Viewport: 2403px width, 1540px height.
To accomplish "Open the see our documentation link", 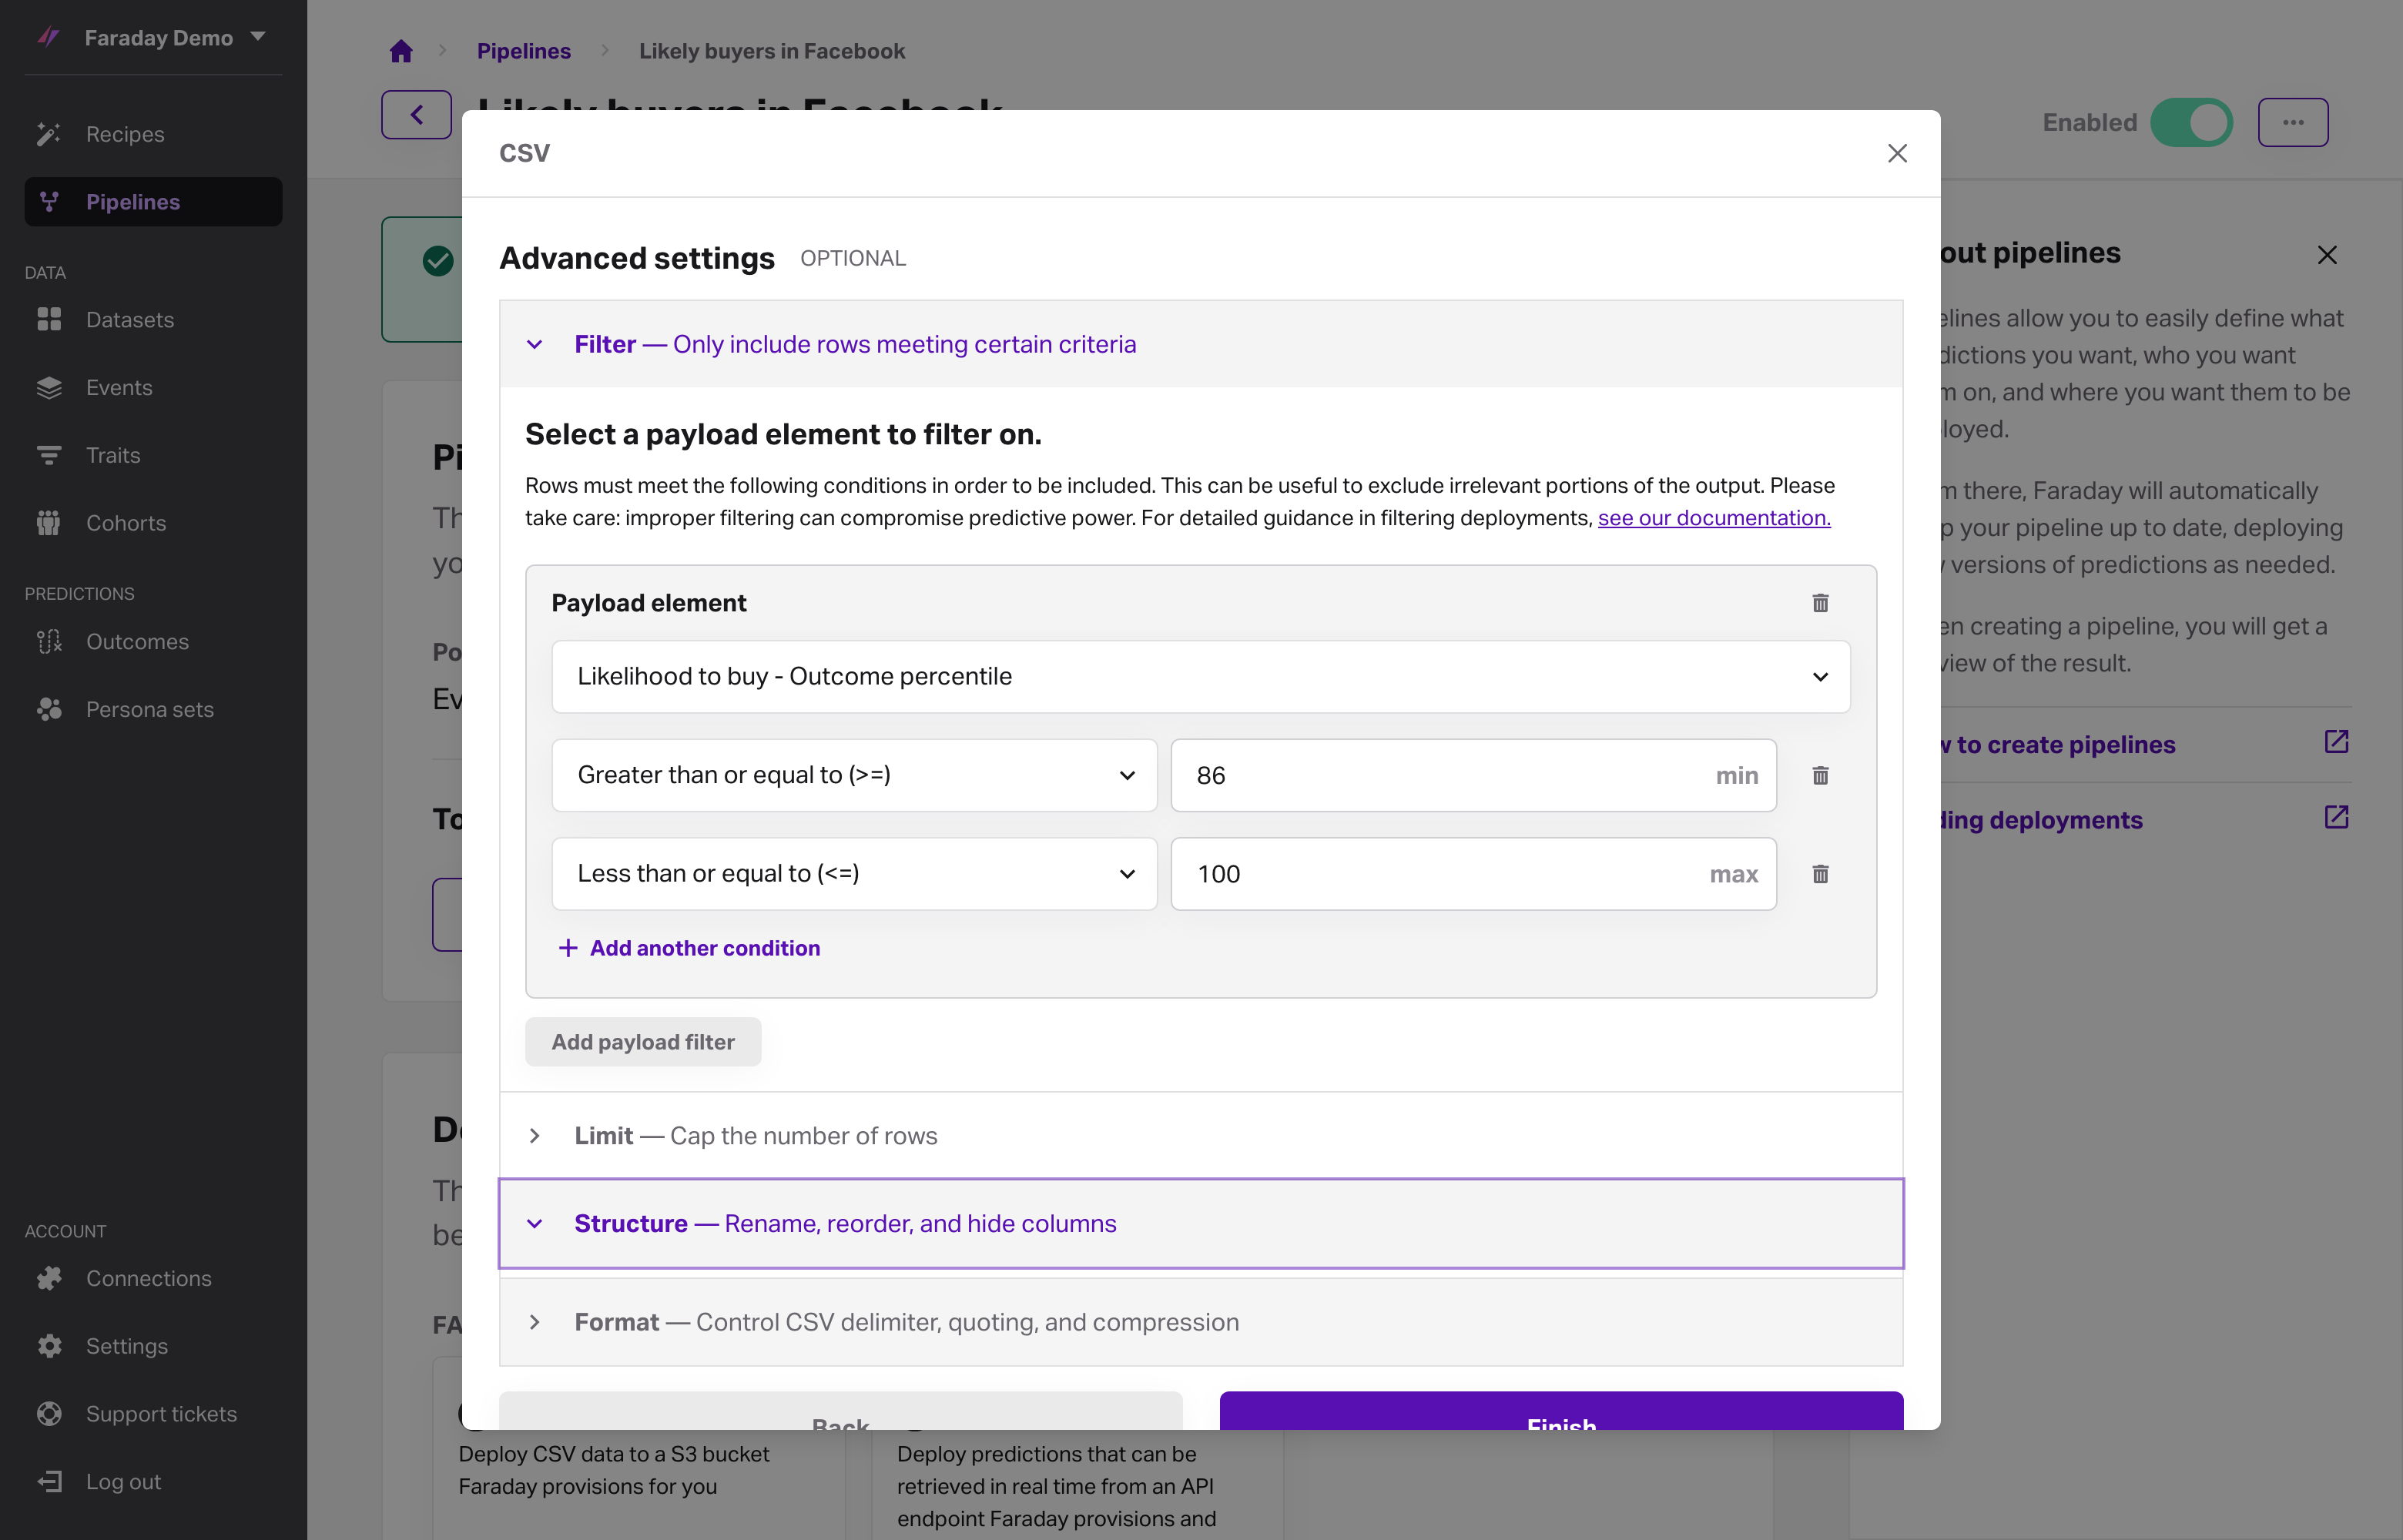I will click(1714, 518).
